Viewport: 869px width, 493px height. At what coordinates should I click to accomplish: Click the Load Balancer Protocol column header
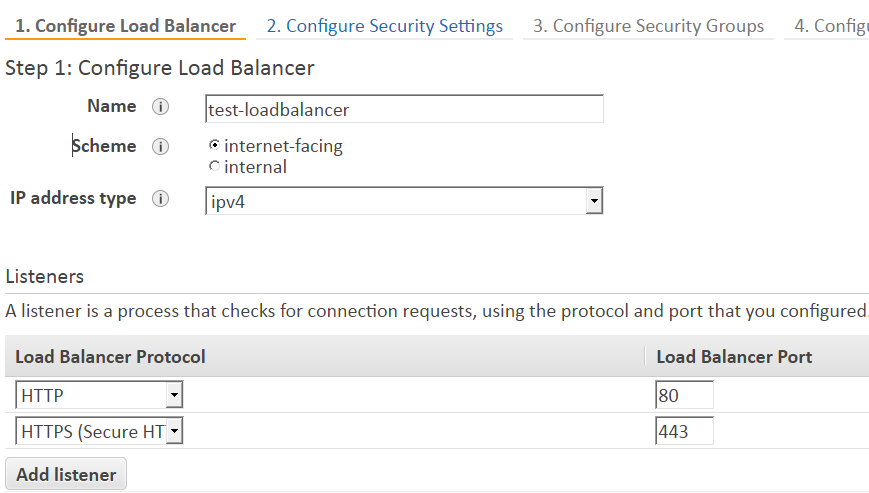[x=110, y=357]
